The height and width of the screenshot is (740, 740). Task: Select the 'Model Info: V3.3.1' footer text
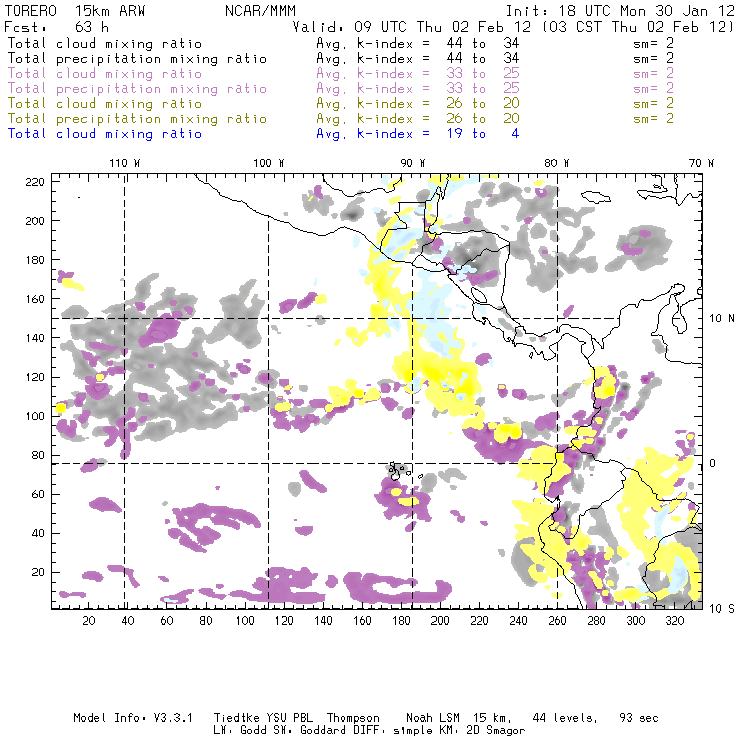(x=133, y=718)
